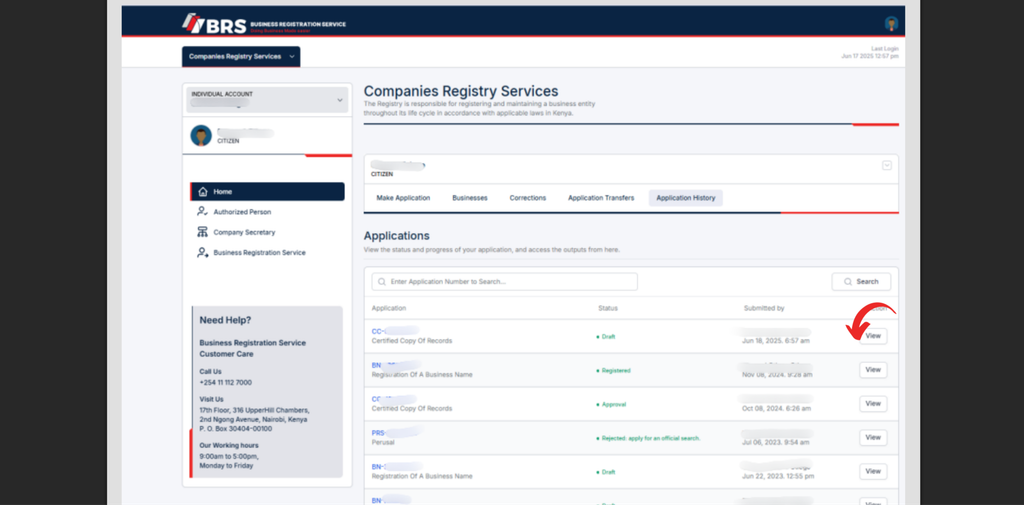This screenshot has height=505, width=1024.
Task: Switch to the Businesses tab
Action: (x=470, y=198)
